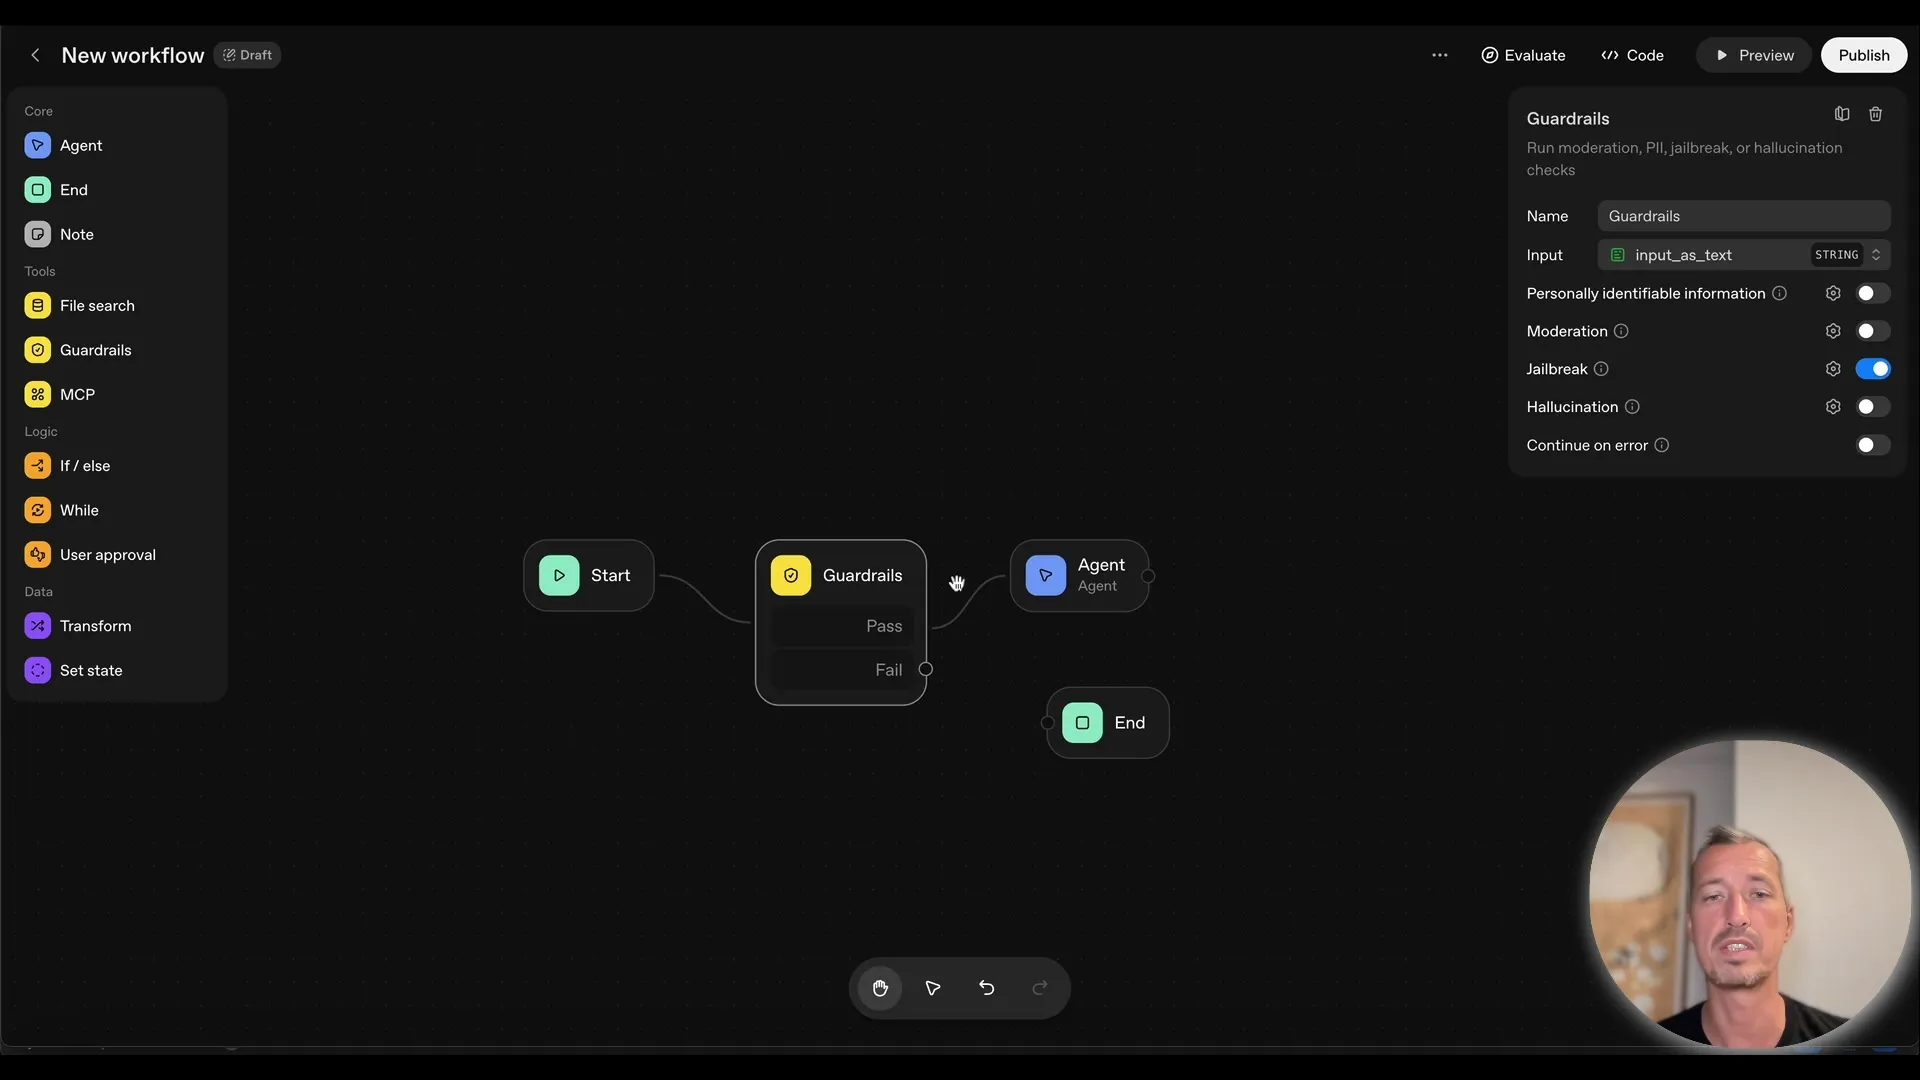Click the duplicate icon in the Guardrails panel
The width and height of the screenshot is (1920, 1080).
[1842, 115]
